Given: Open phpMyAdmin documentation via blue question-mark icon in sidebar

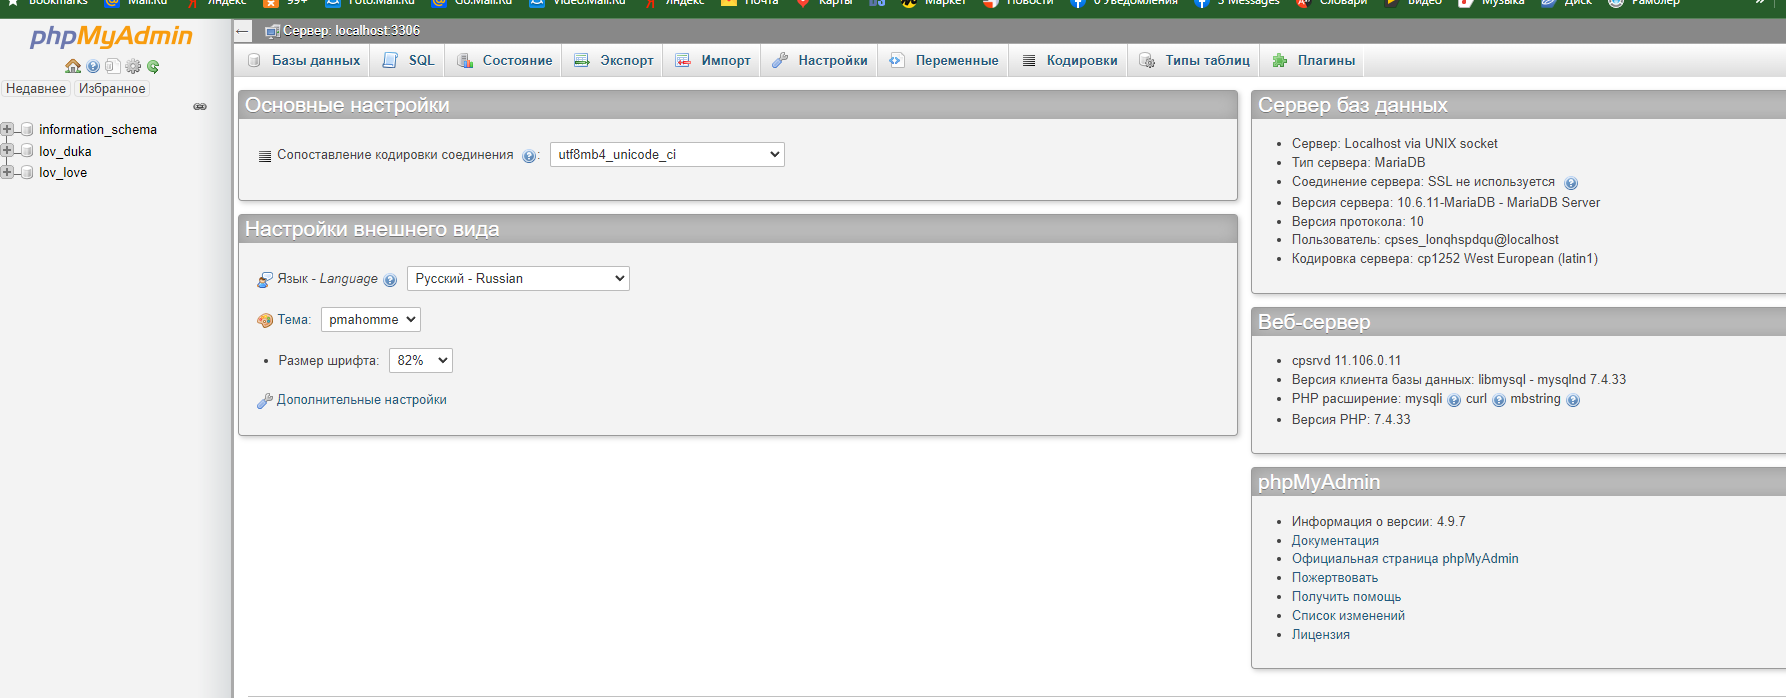Looking at the screenshot, I should [x=93, y=67].
